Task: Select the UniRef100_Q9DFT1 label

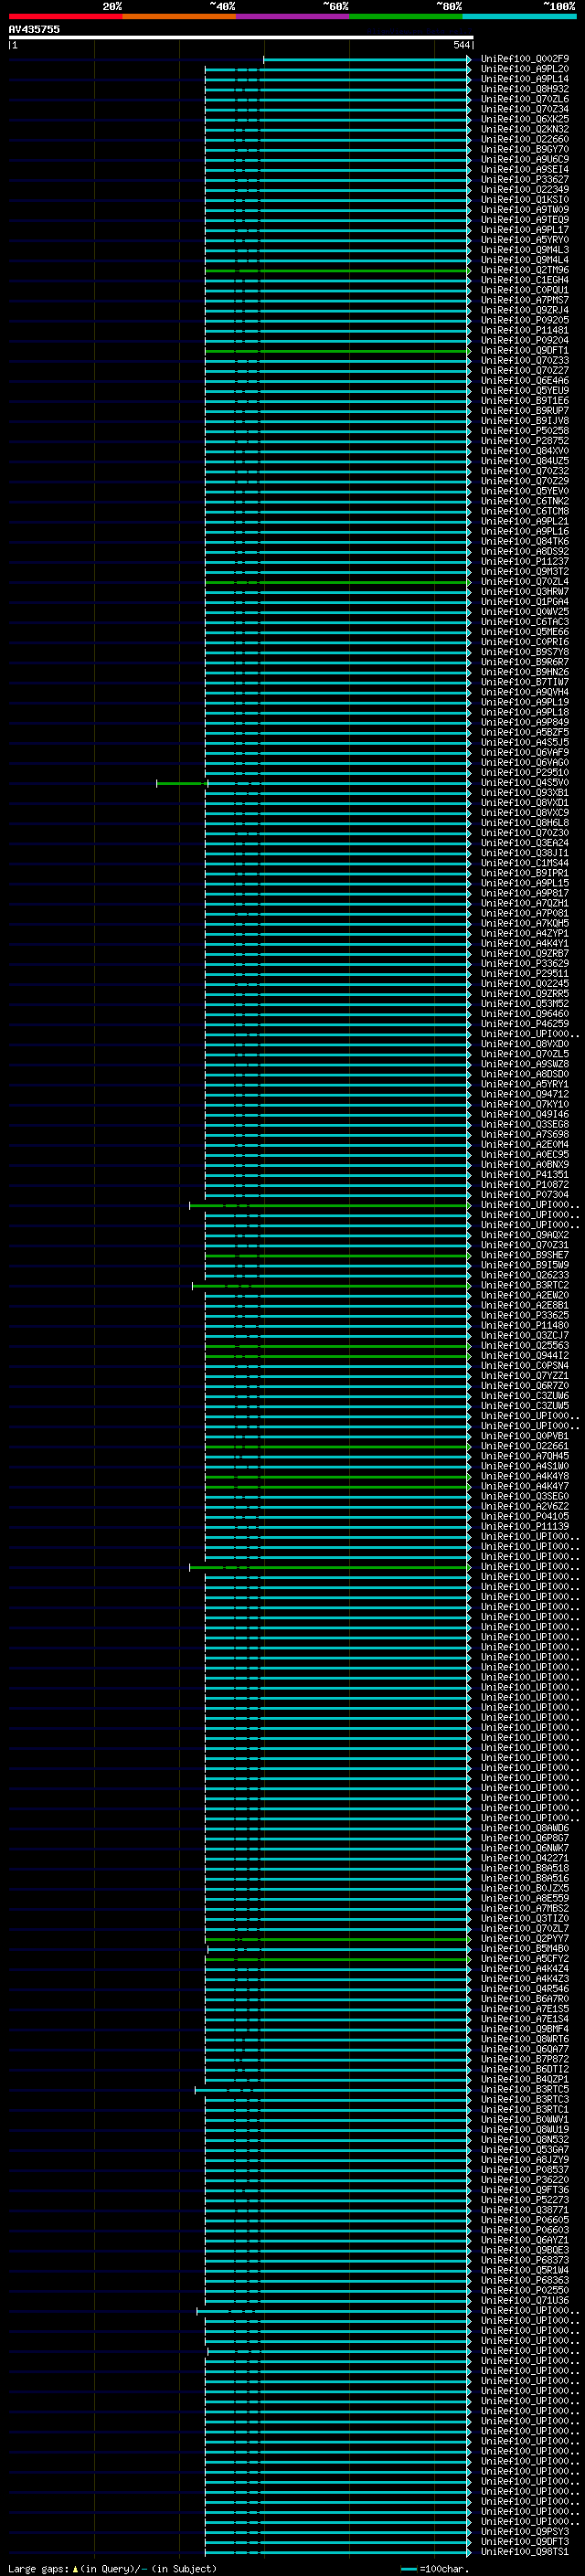Action: pyautogui.click(x=525, y=351)
